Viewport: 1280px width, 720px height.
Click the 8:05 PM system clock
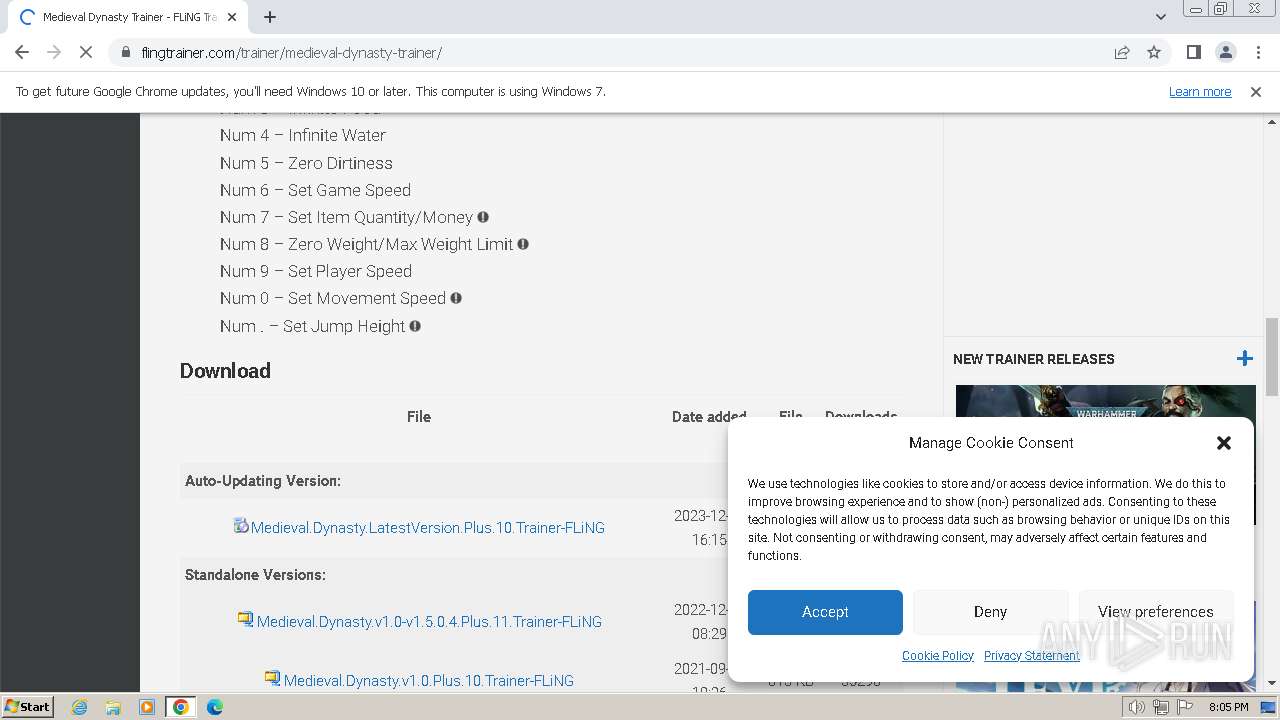(x=1228, y=707)
